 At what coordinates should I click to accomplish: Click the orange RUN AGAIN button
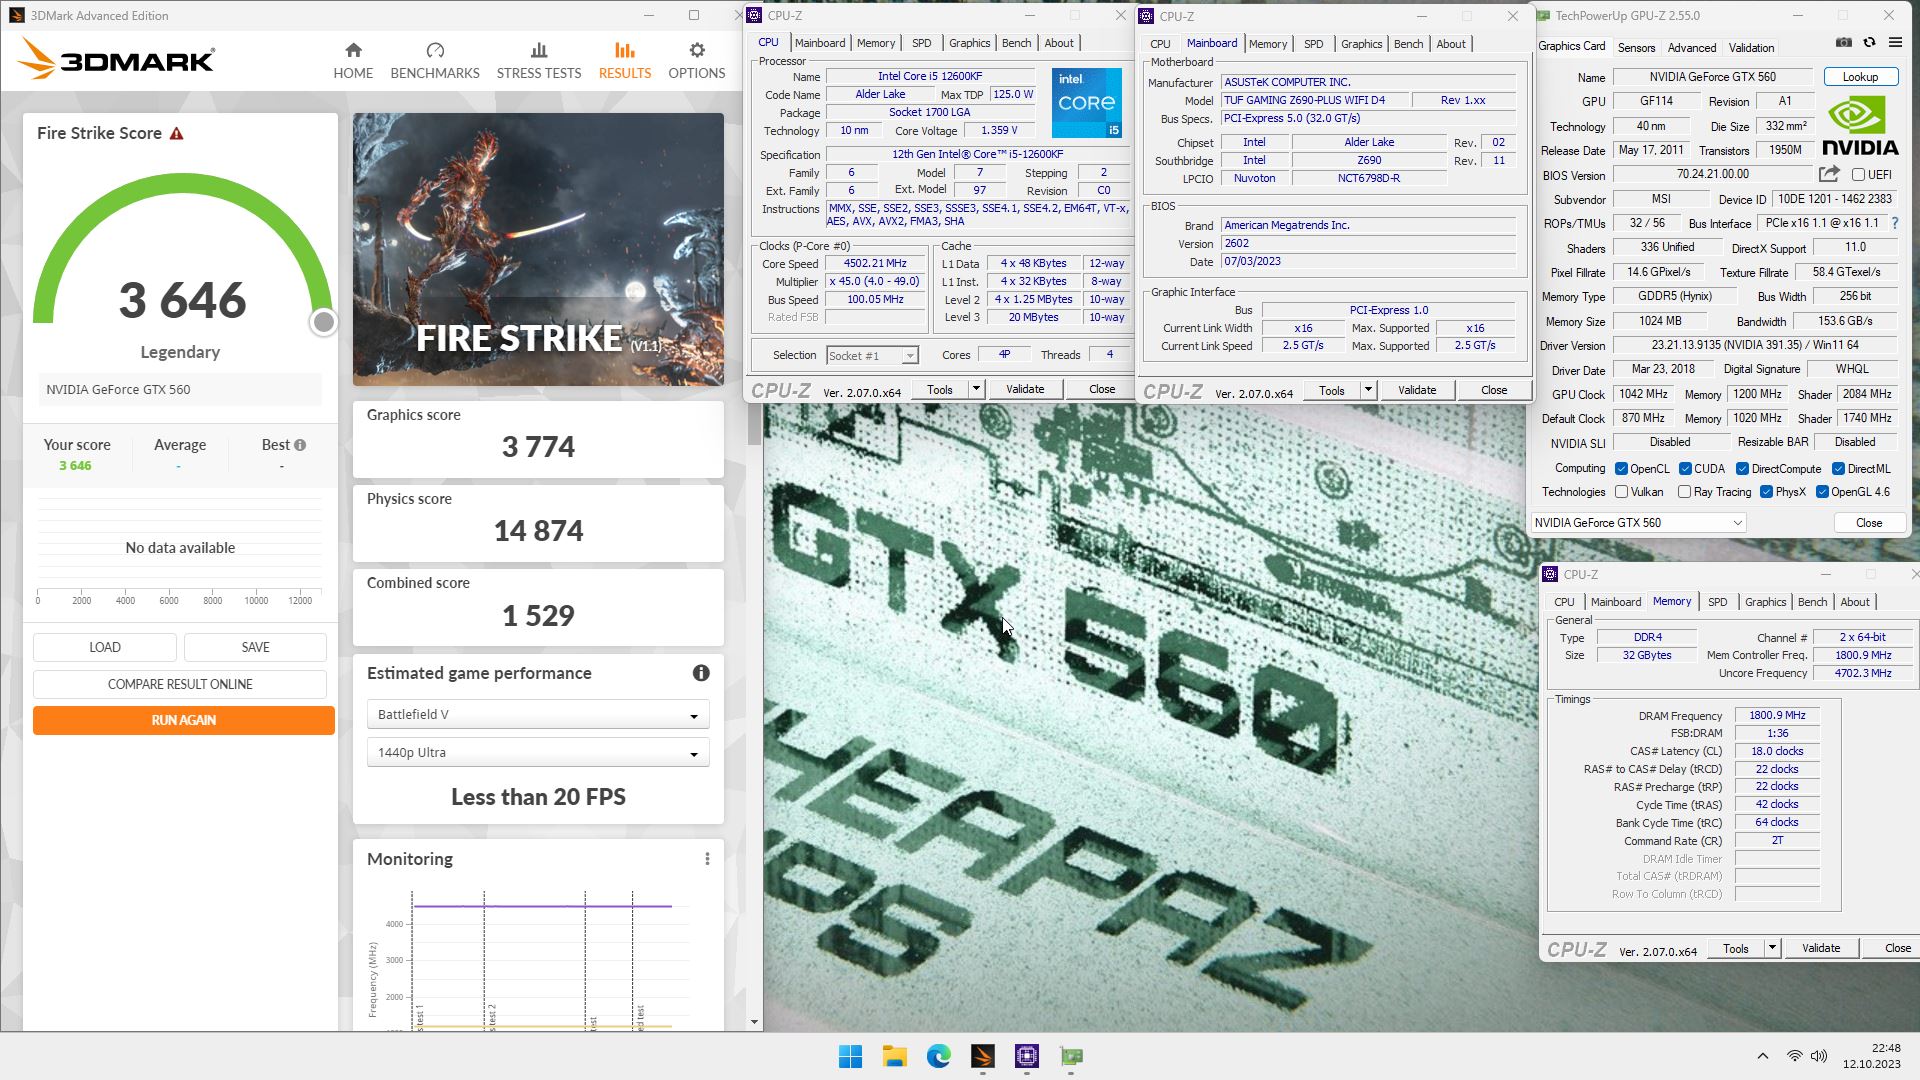[183, 720]
